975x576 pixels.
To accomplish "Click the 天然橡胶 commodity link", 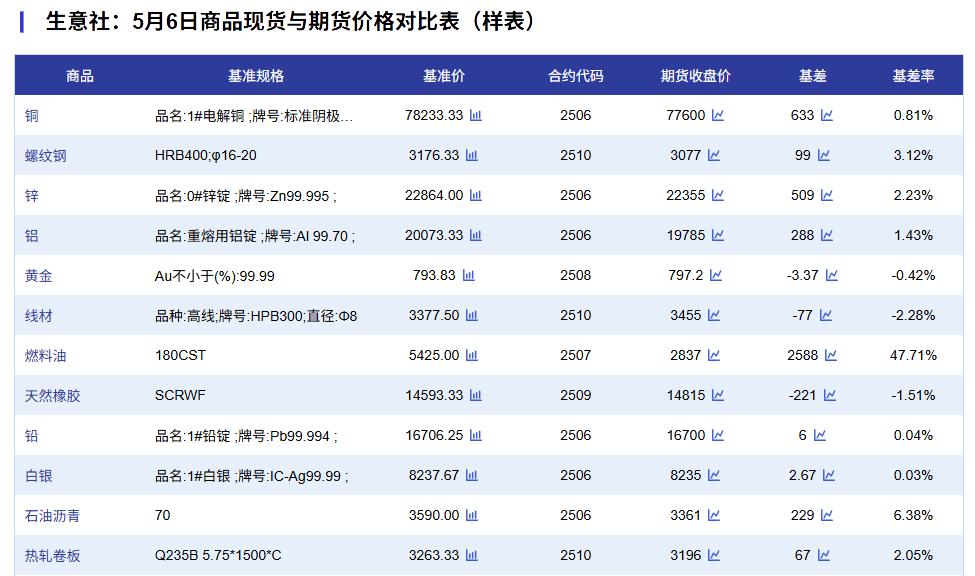I will [53, 396].
